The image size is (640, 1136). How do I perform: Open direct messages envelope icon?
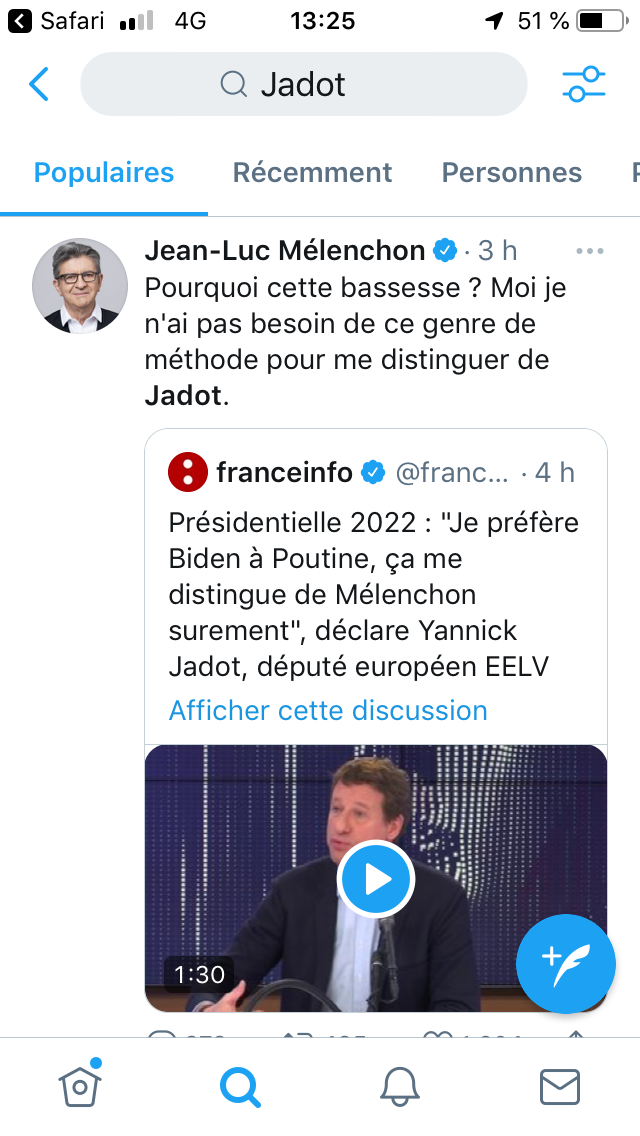[x=560, y=1086]
